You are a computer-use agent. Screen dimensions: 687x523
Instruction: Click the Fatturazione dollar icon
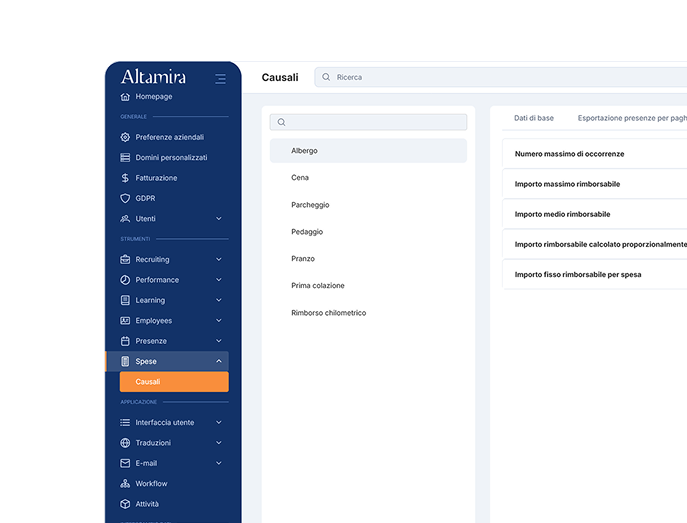tap(125, 178)
